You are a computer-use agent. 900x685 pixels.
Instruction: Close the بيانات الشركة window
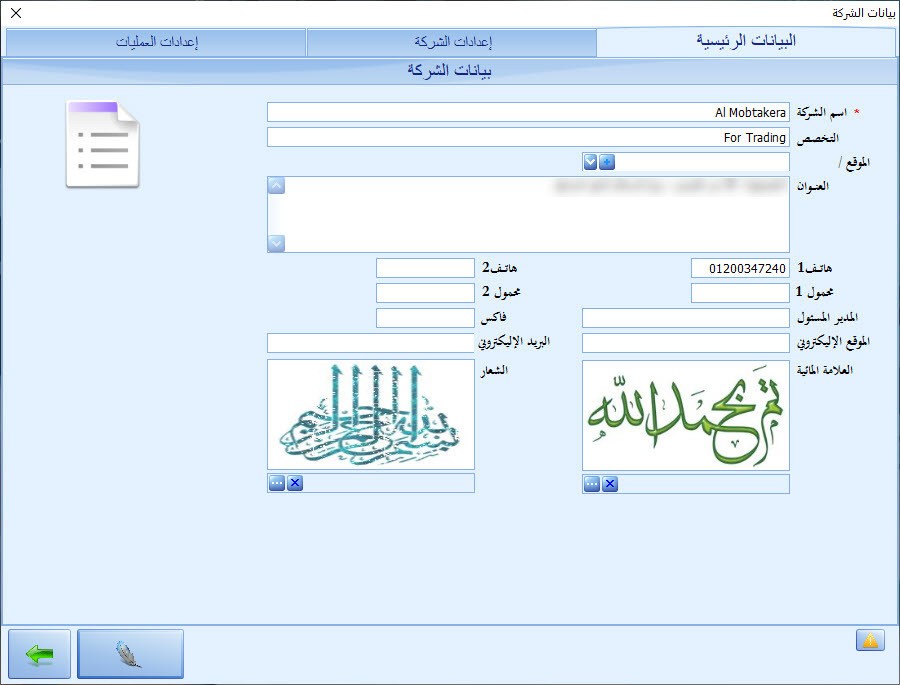(16, 13)
